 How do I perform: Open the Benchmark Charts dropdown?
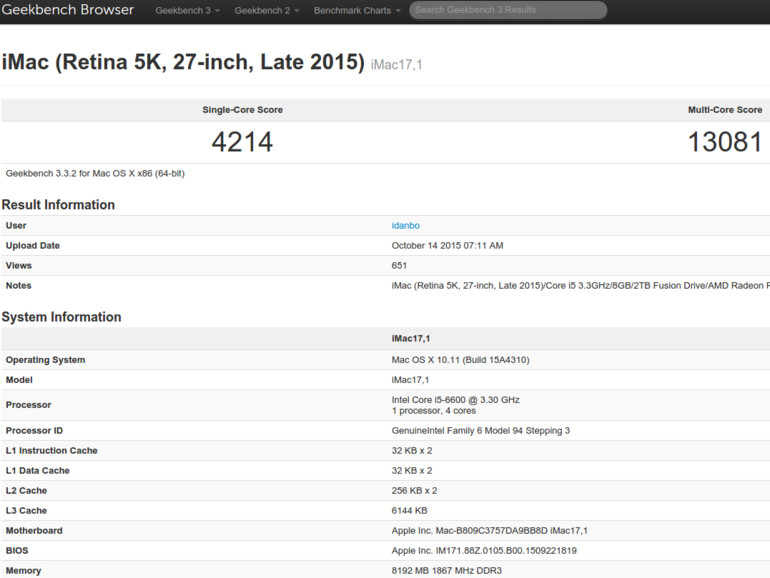[357, 10]
